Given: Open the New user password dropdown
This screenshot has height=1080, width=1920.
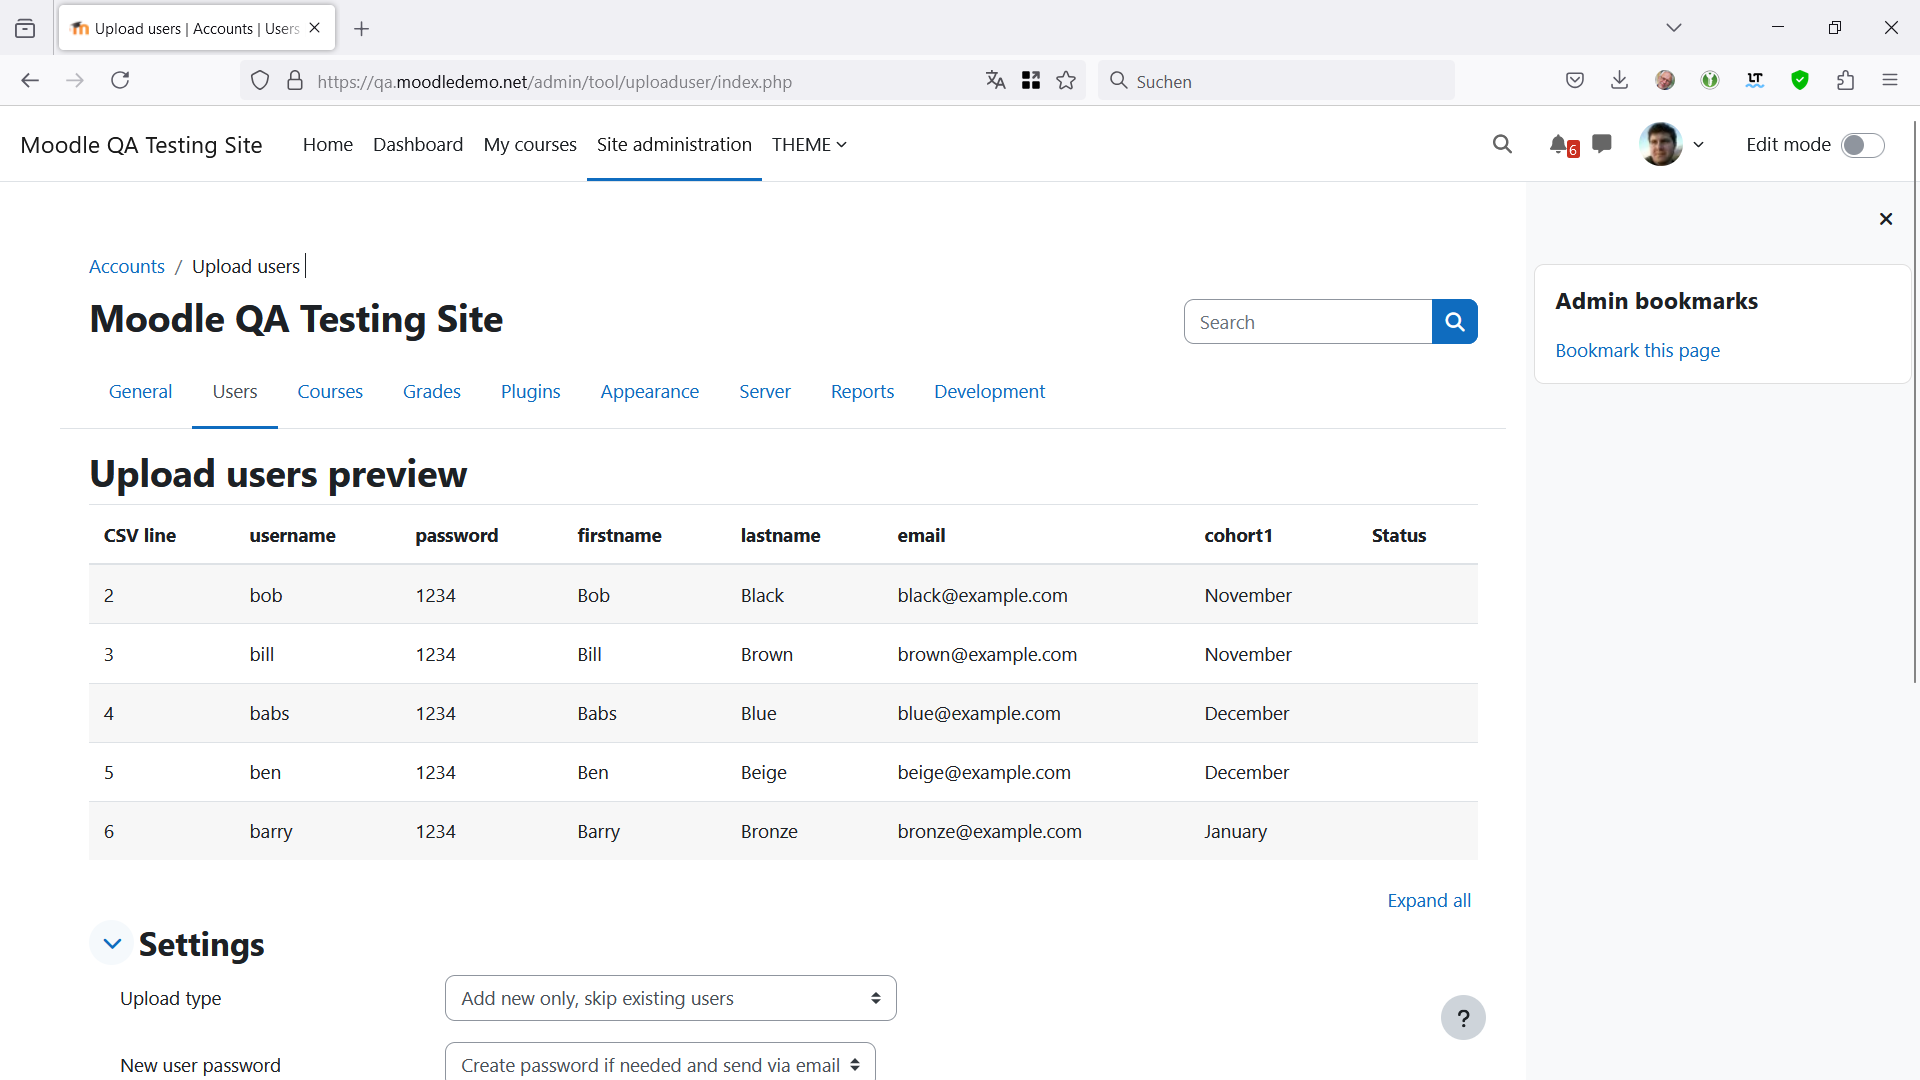Looking at the screenshot, I should pyautogui.click(x=660, y=1064).
